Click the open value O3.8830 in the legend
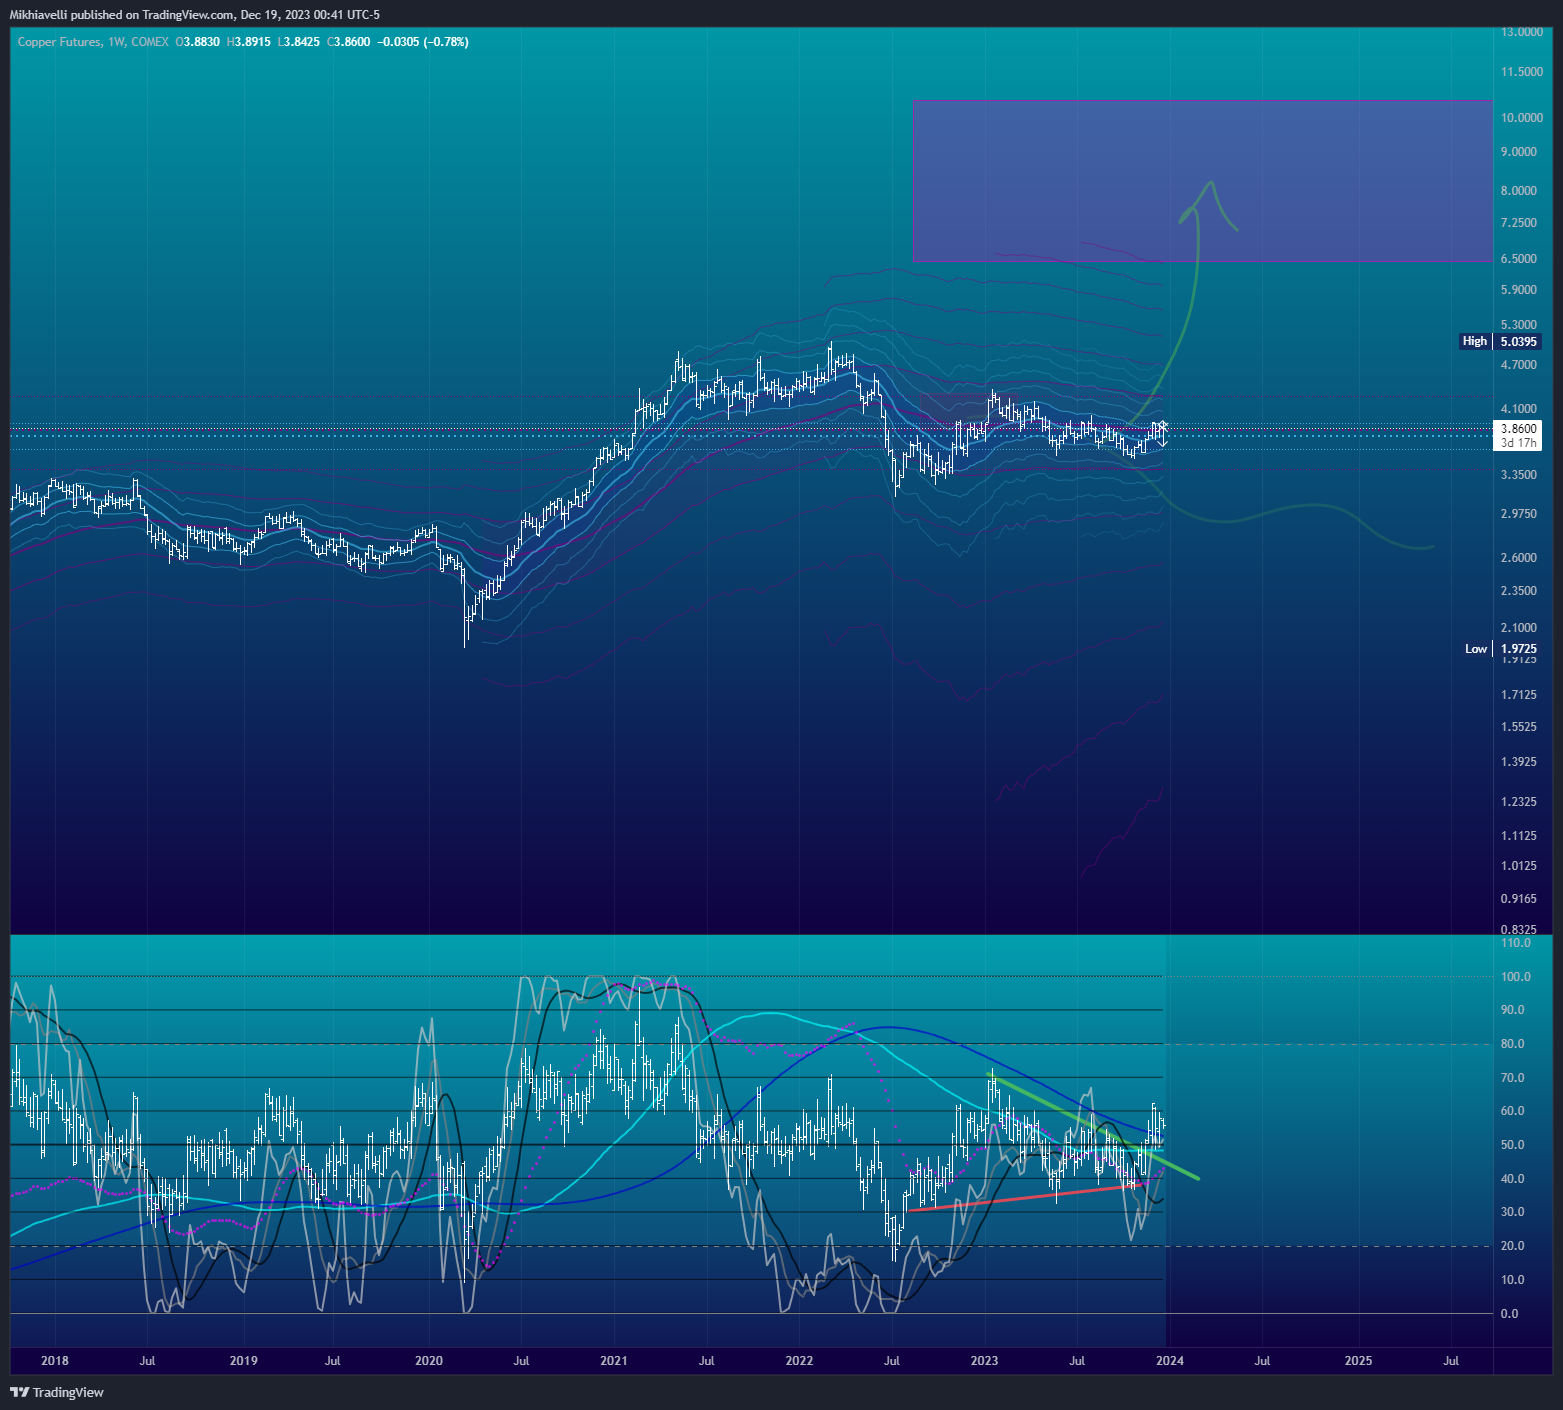 (x=198, y=42)
